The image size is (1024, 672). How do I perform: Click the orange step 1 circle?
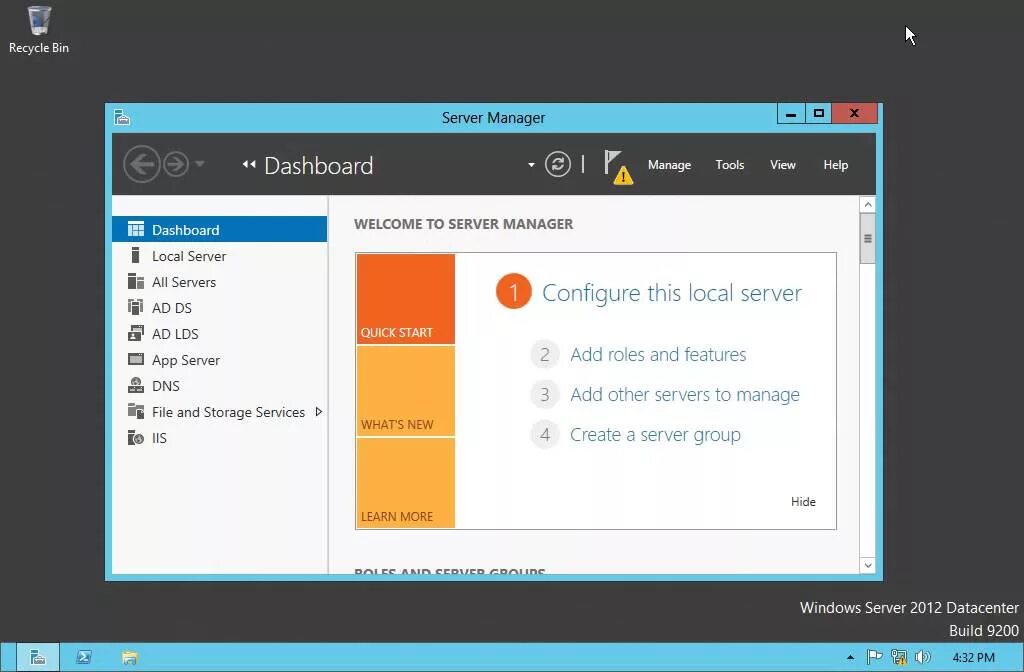(x=513, y=291)
